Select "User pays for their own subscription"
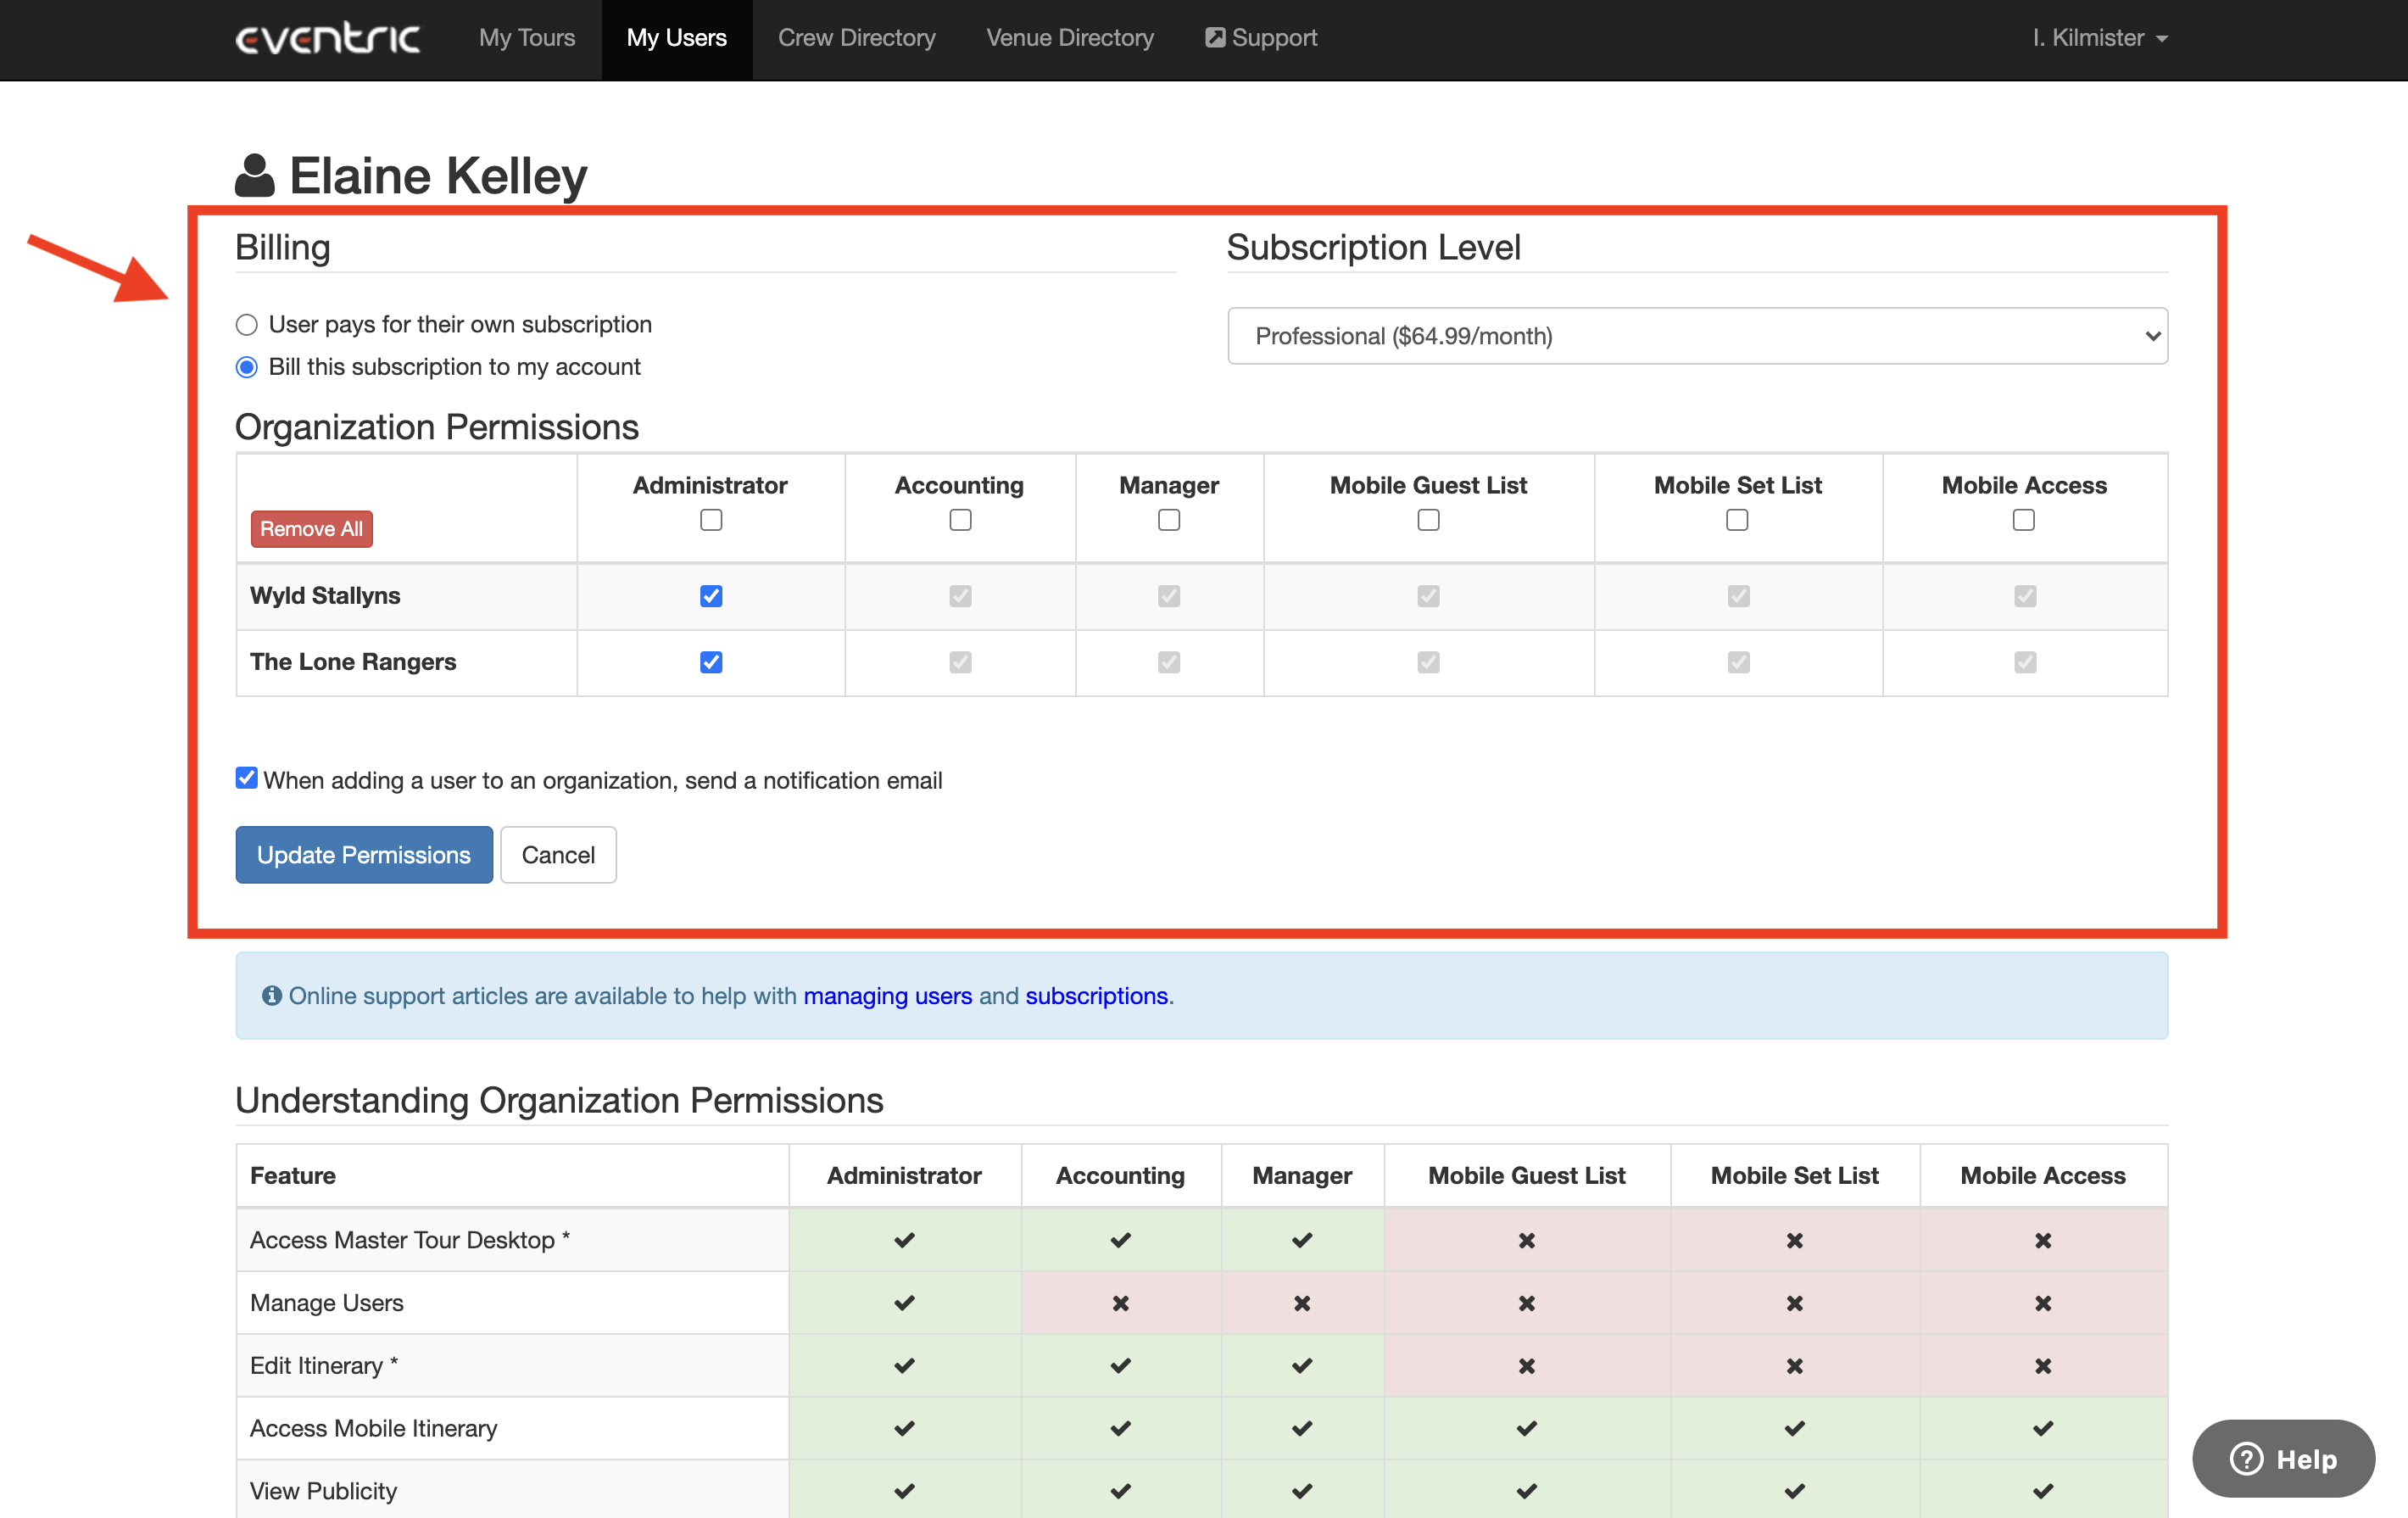The image size is (2408, 1518). 246,324
